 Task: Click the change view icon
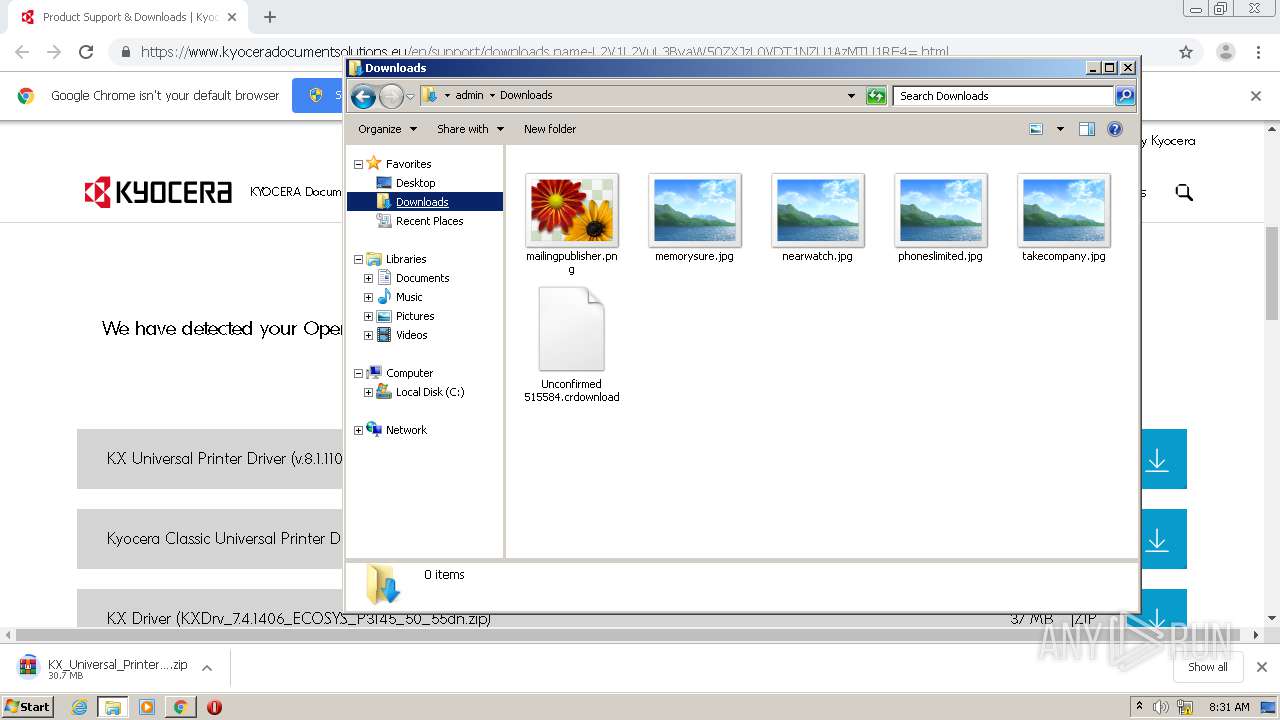click(1036, 129)
